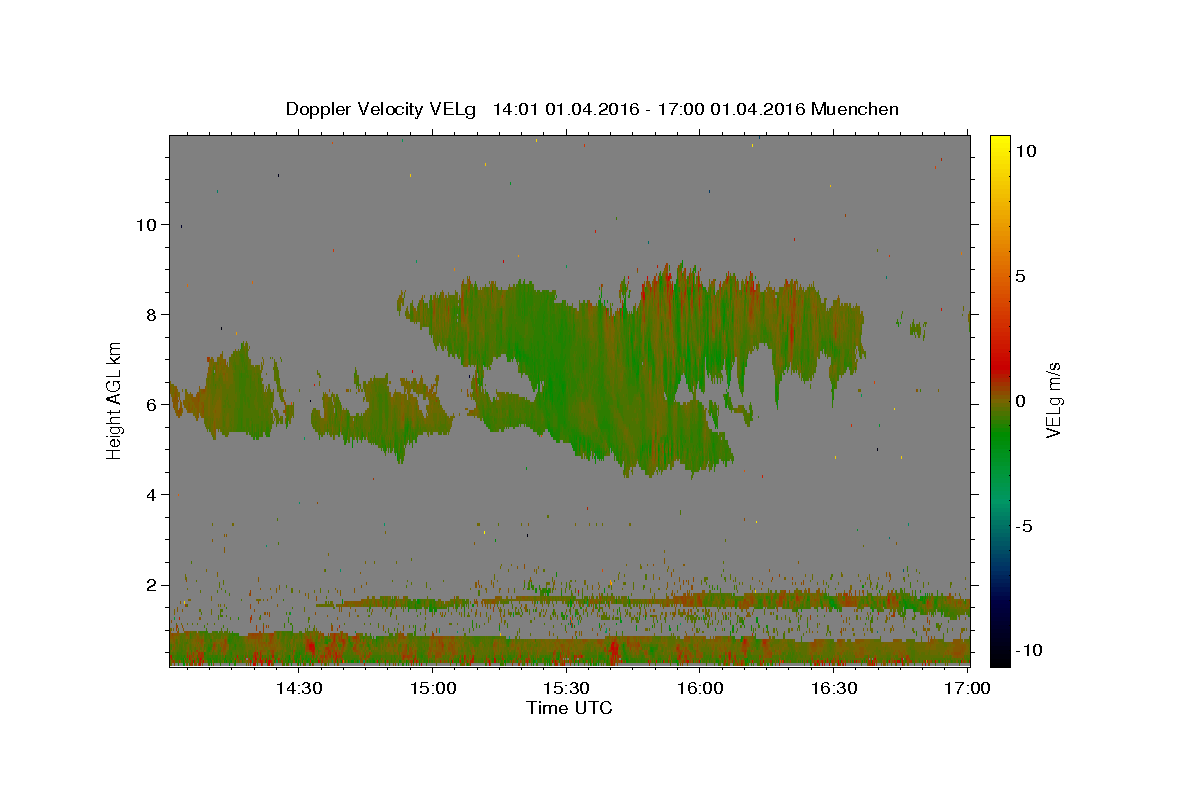Click the height tick label 8
This screenshot has height=800, width=1200.
click(x=151, y=315)
